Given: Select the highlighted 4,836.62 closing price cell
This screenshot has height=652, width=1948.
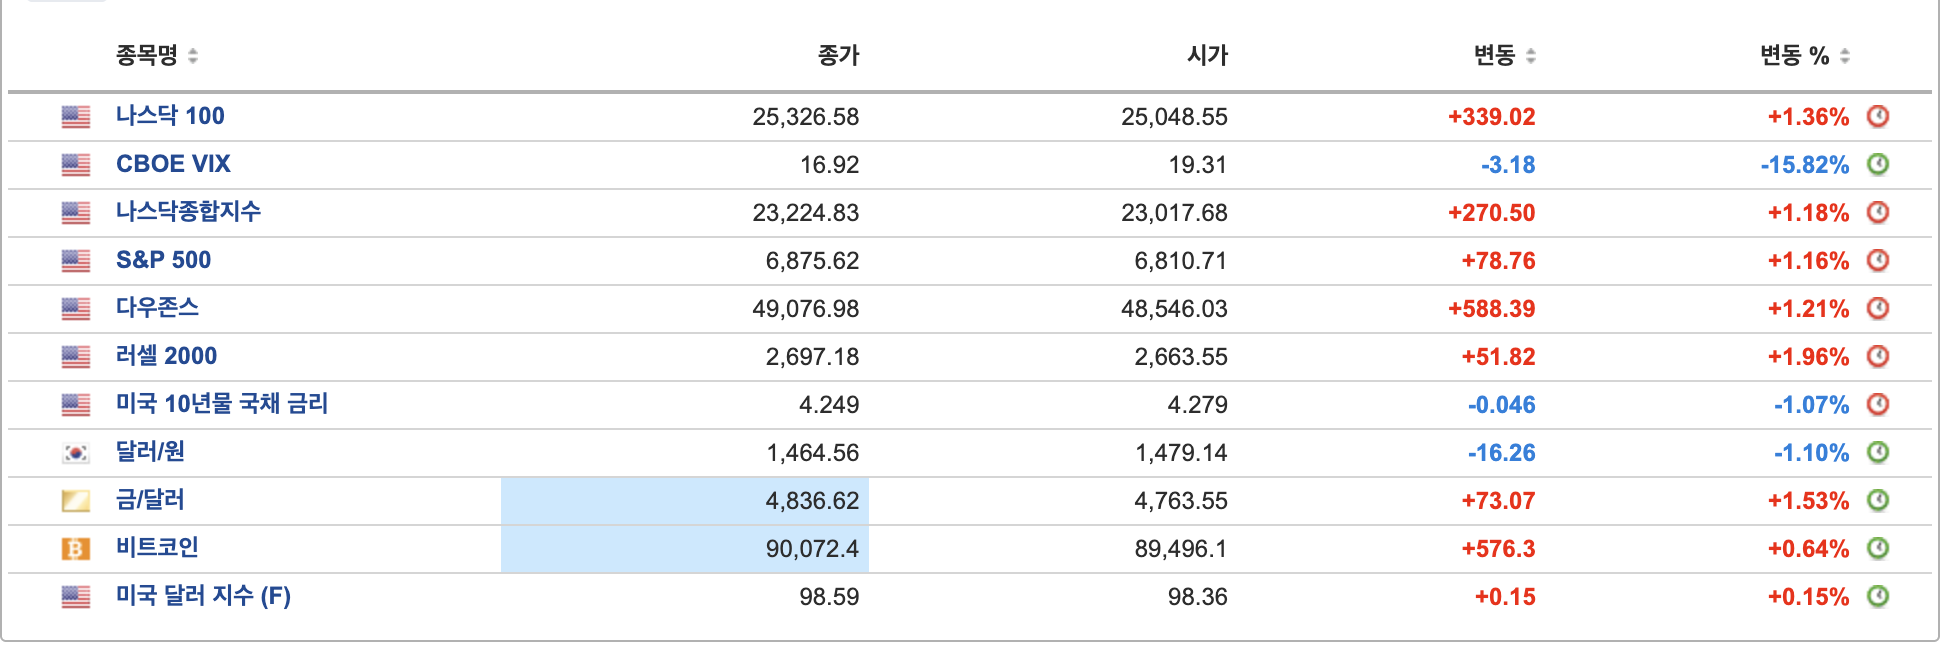Looking at the screenshot, I should (x=685, y=501).
